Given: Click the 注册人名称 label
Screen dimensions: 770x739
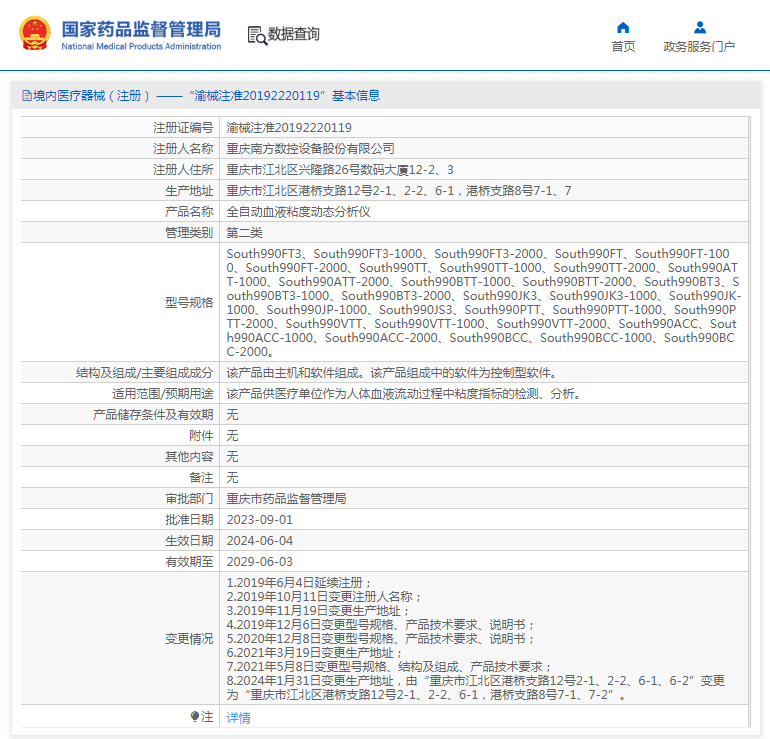Looking at the screenshot, I should [183, 149].
